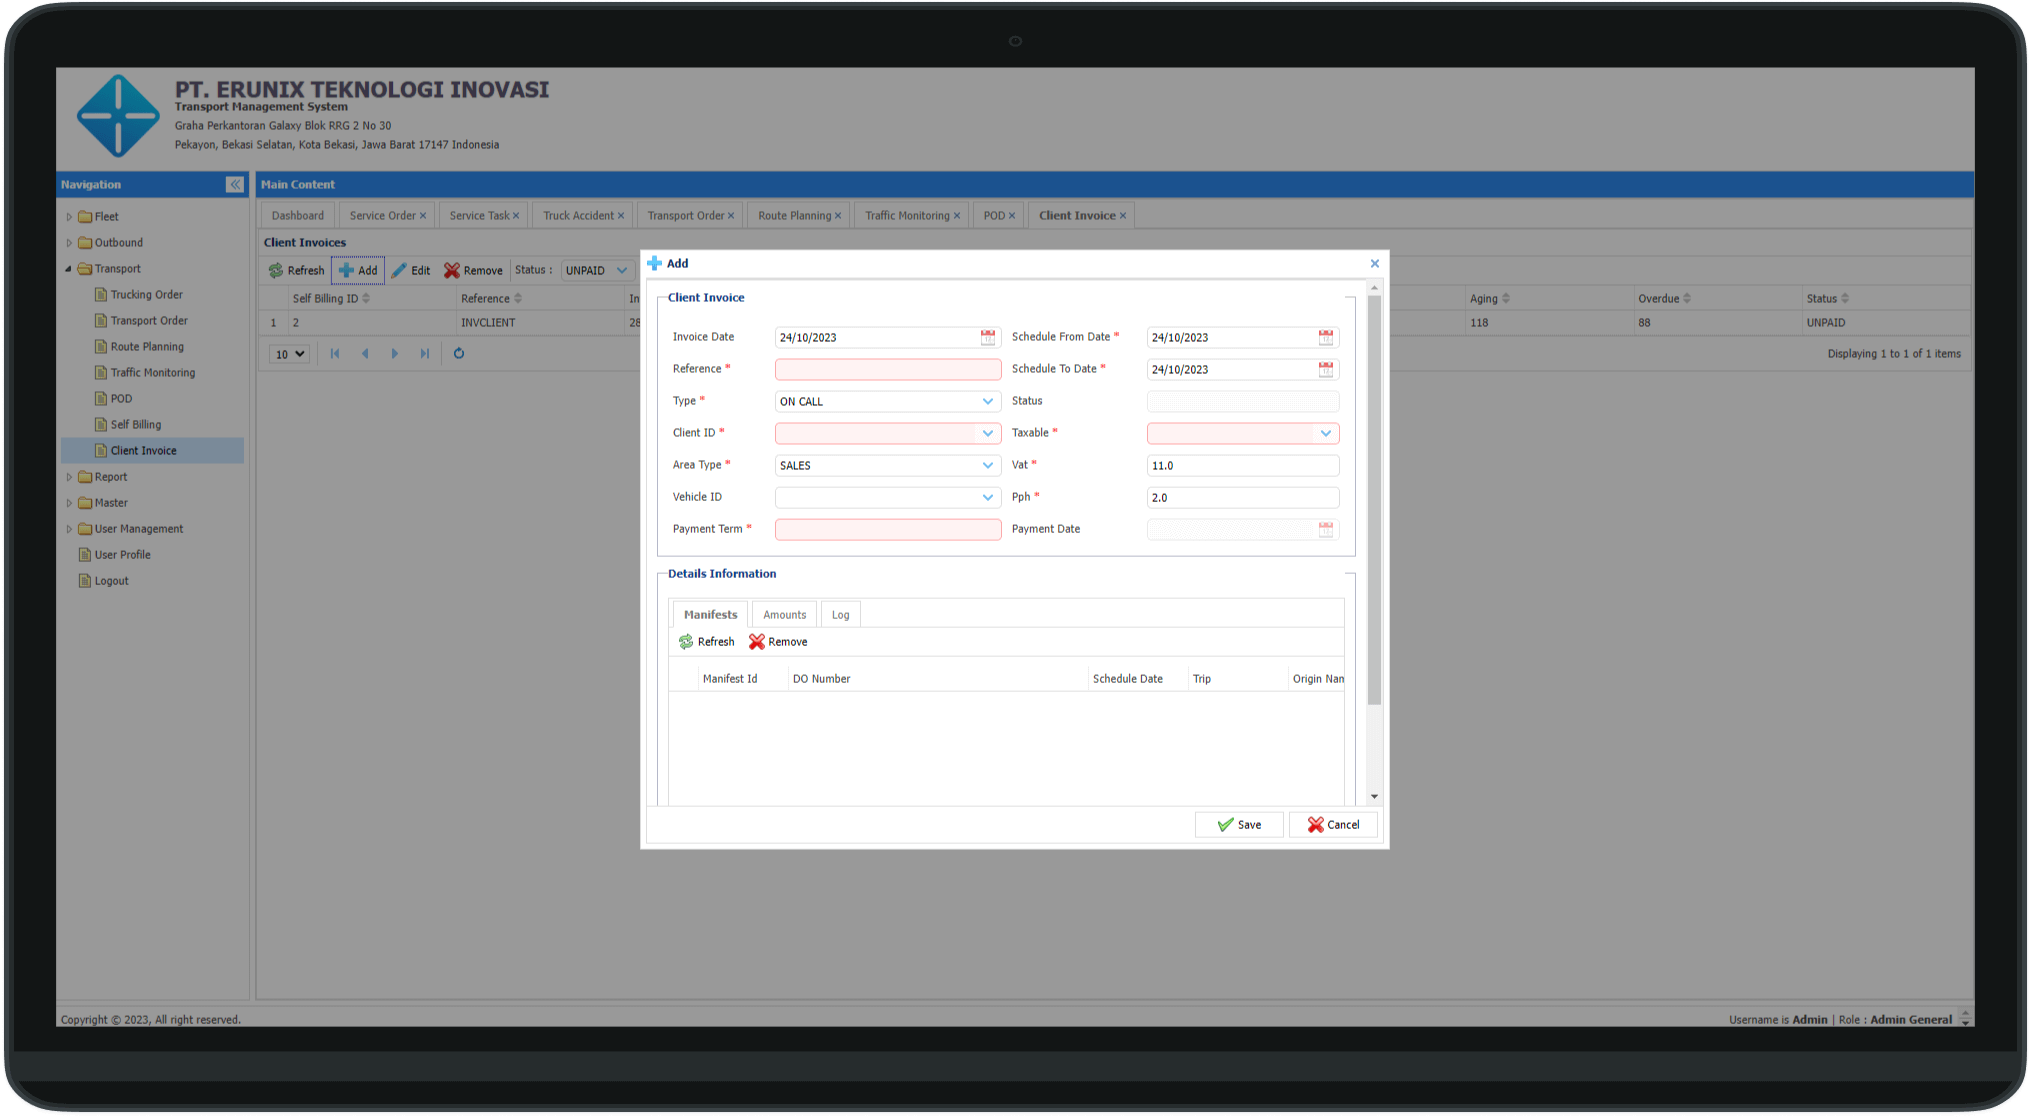Sort by the Overdue column arrows
2031x1118 pixels.
[x=1687, y=299]
